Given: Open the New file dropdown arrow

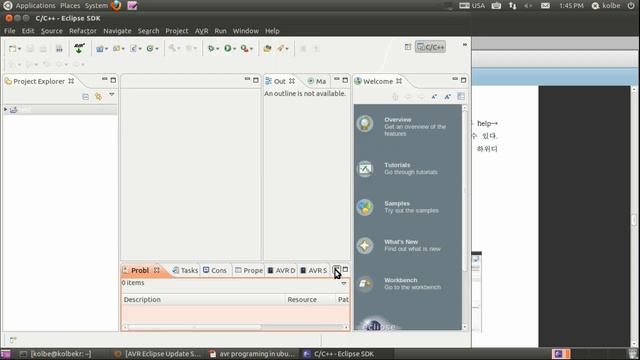Looking at the screenshot, I should (19, 49).
